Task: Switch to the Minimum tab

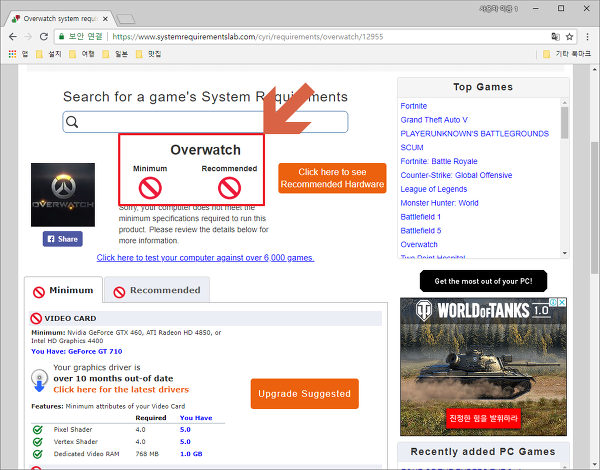Action: pos(64,291)
